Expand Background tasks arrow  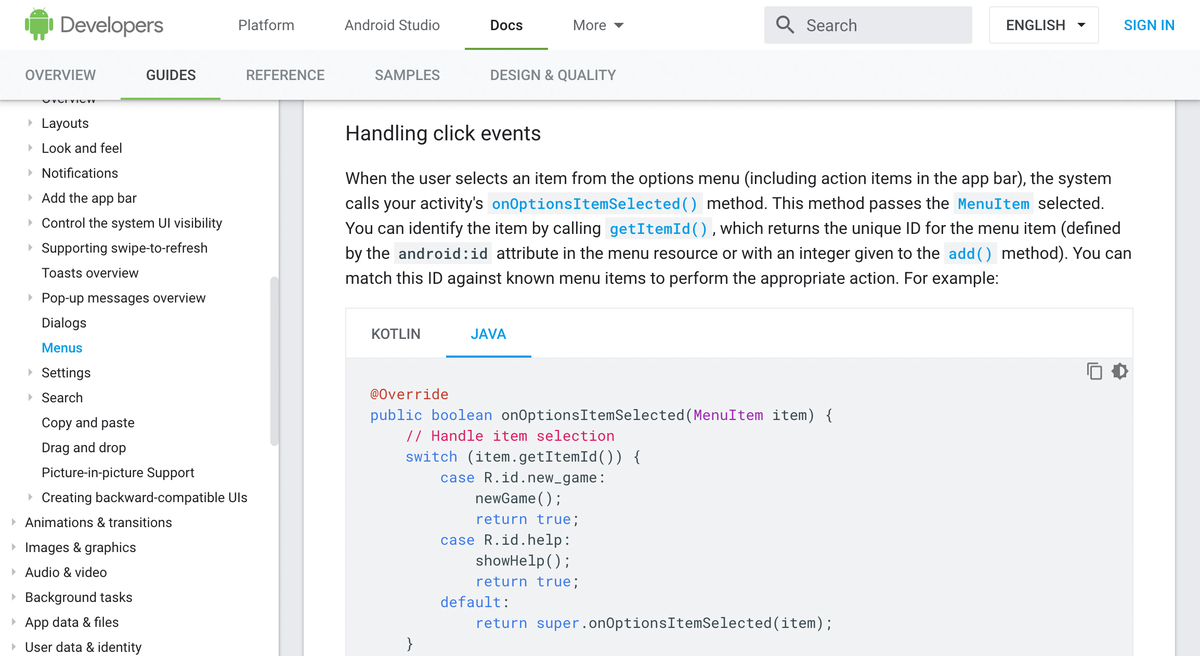(13, 598)
